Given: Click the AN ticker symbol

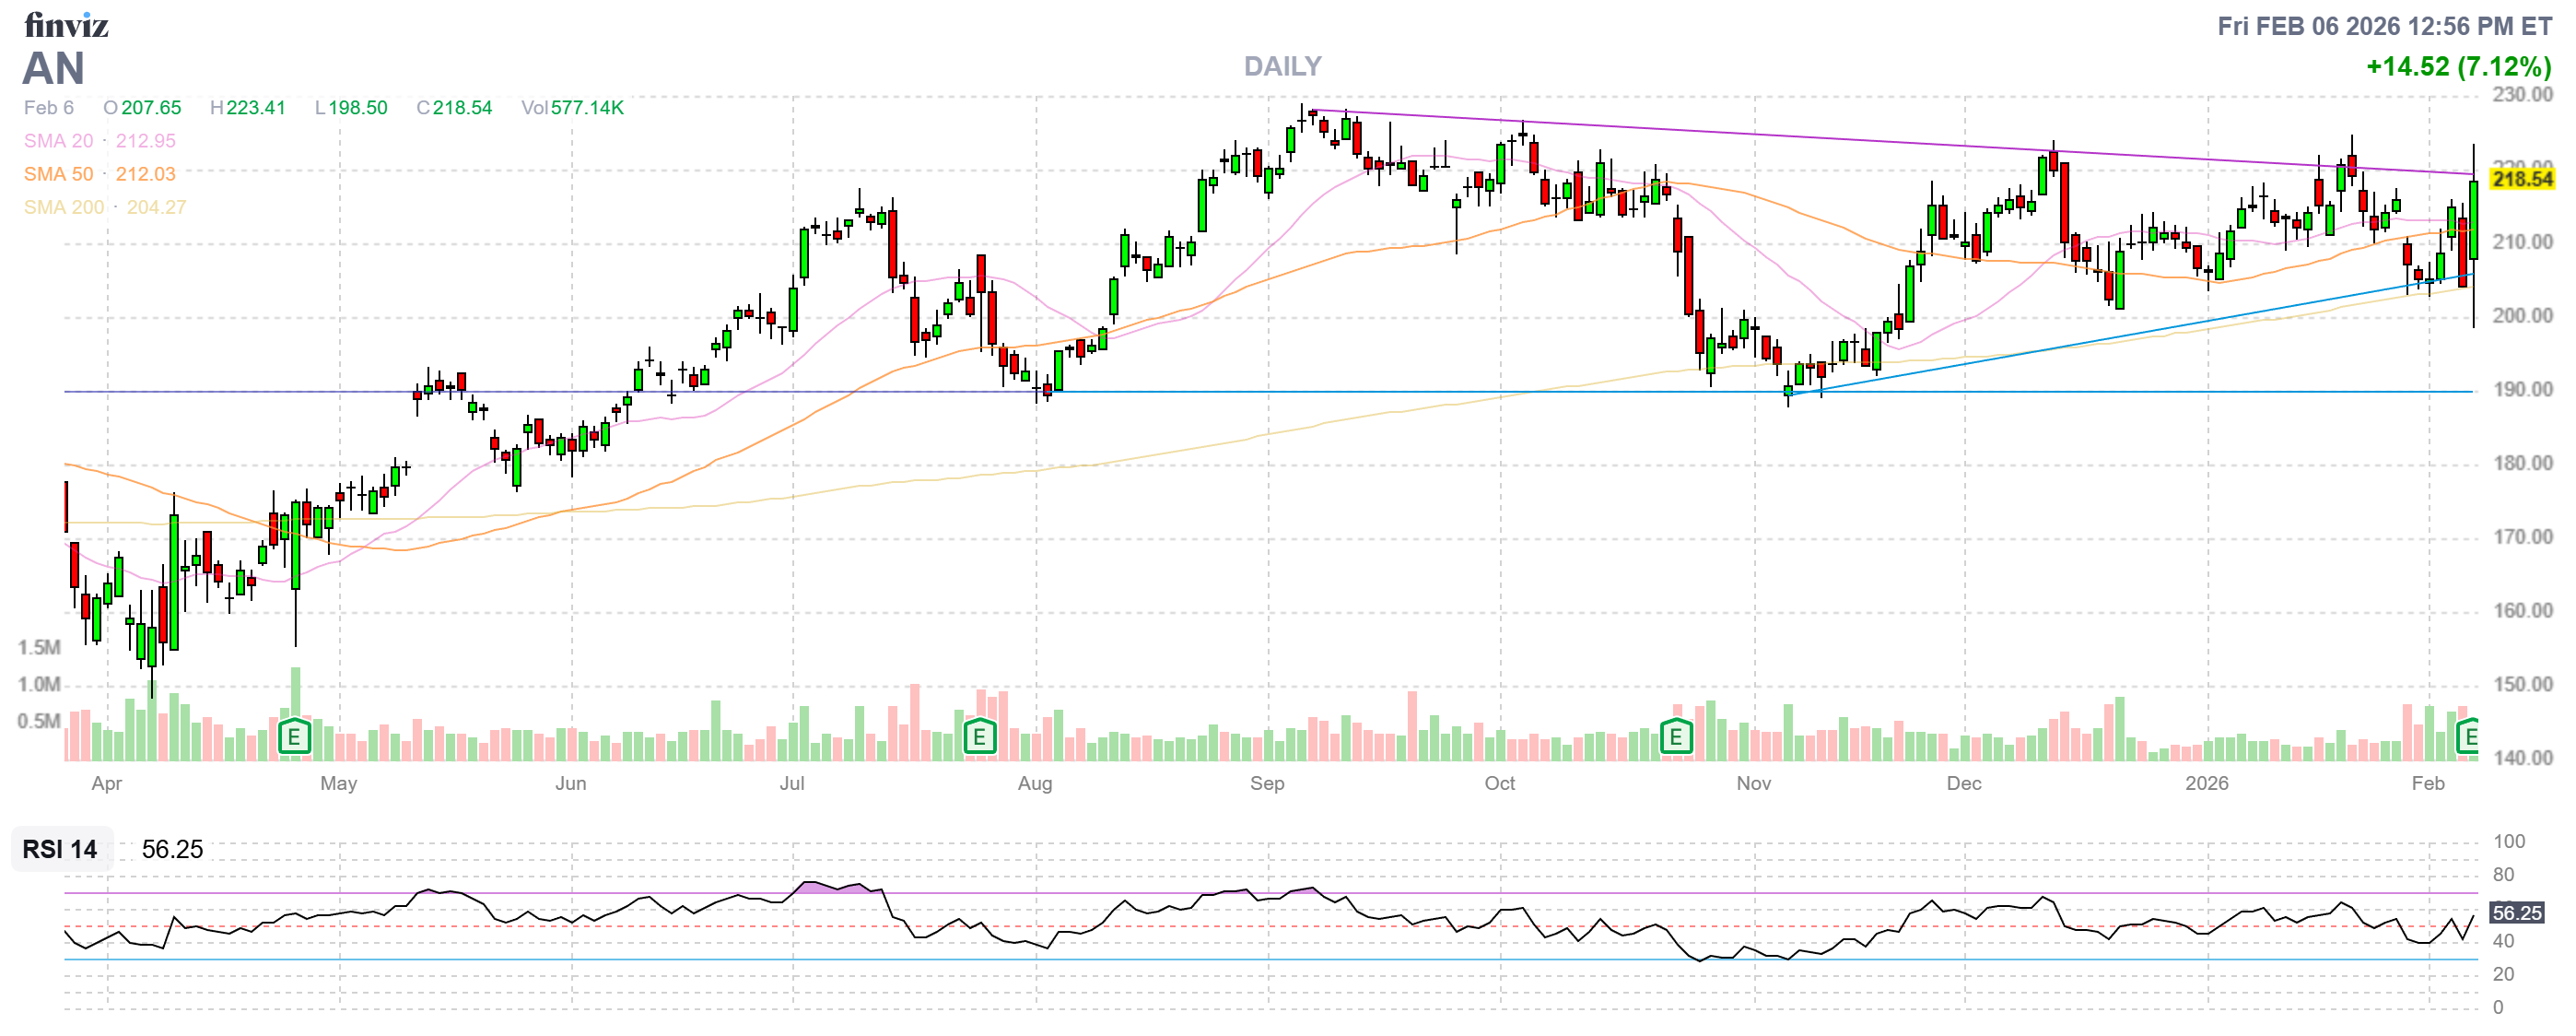Looking at the screenshot, I should 53,69.
